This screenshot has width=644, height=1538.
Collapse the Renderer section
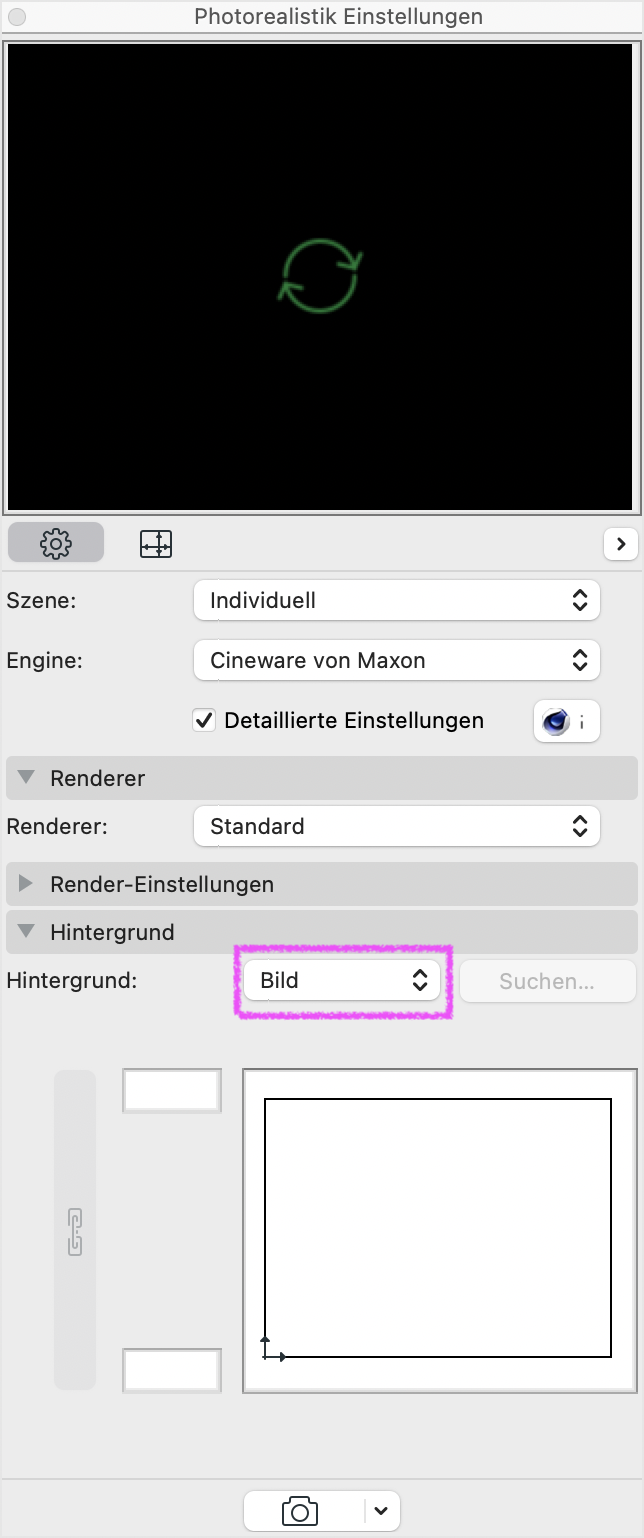pos(322,778)
